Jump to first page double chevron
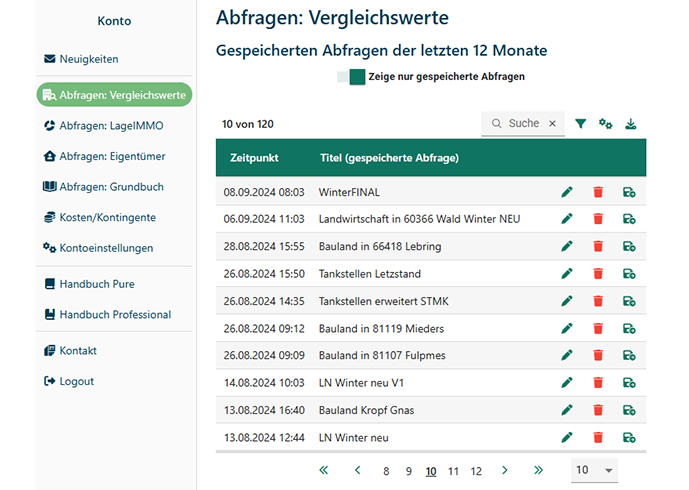 (x=324, y=470)
